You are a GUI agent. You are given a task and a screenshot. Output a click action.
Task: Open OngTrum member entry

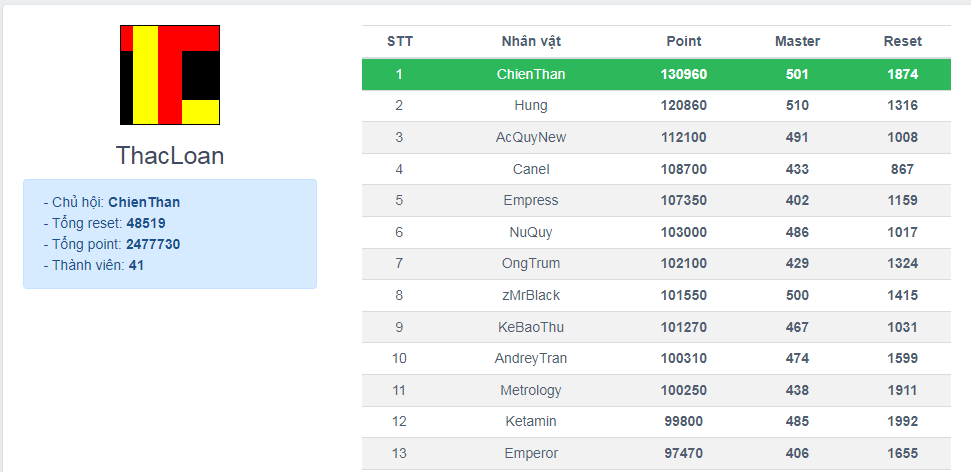531,263
